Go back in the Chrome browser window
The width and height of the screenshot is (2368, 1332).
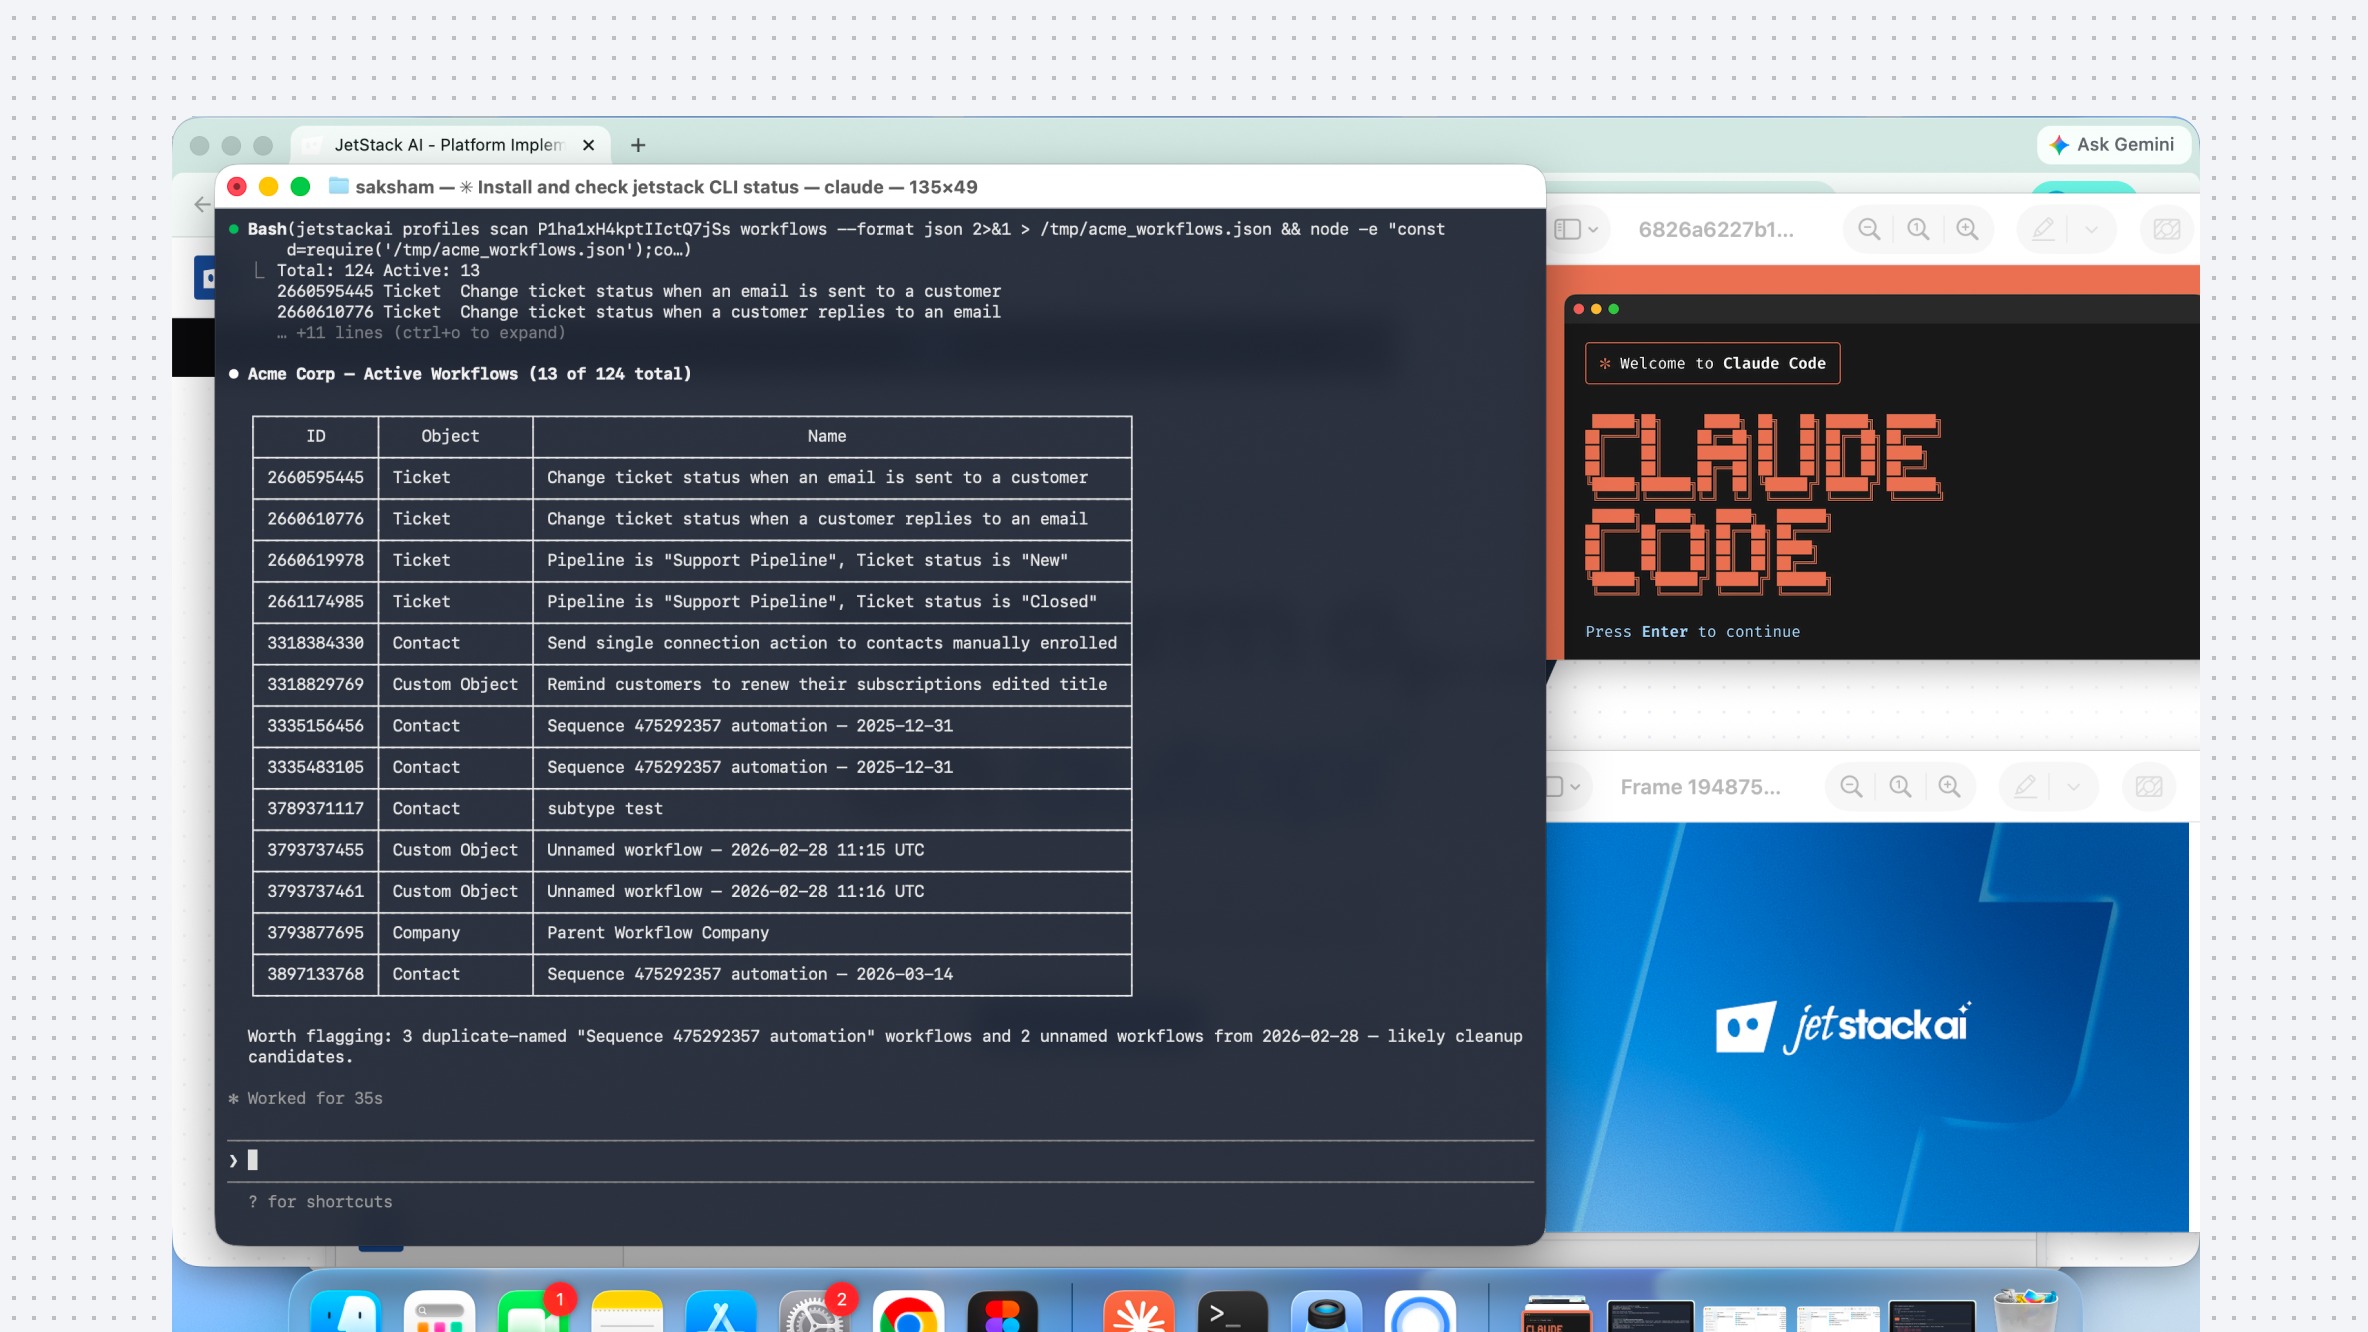coord(202,204)
